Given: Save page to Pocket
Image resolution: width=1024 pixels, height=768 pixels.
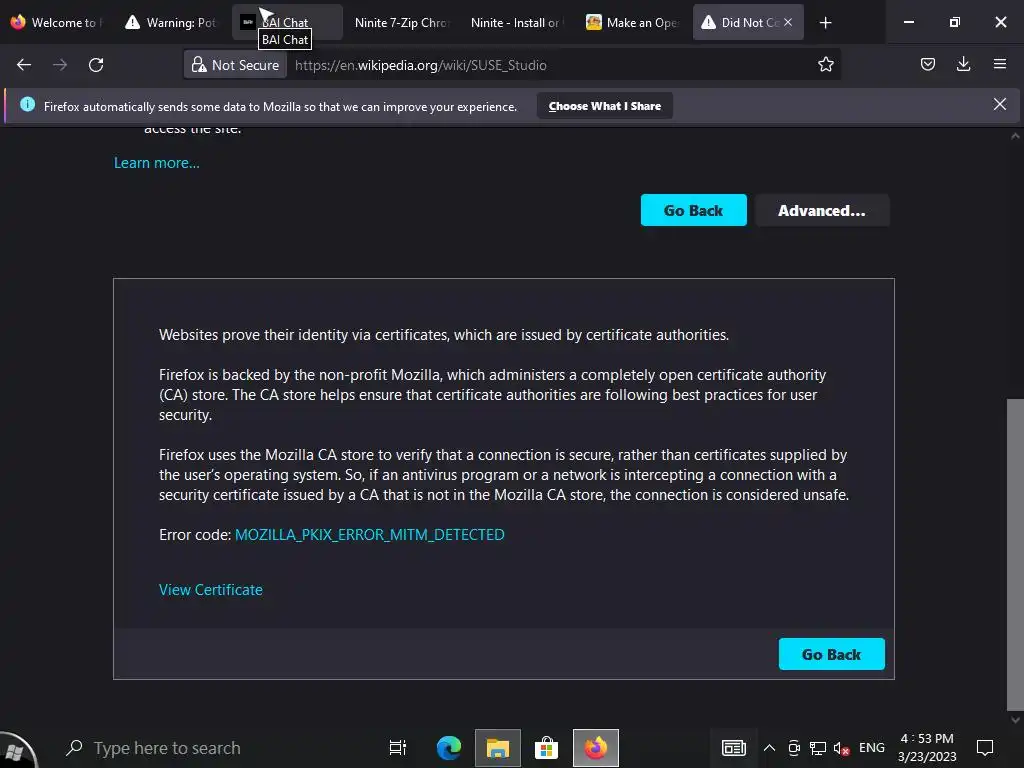Looking at the screenshot, I should [x=927, y=64].
